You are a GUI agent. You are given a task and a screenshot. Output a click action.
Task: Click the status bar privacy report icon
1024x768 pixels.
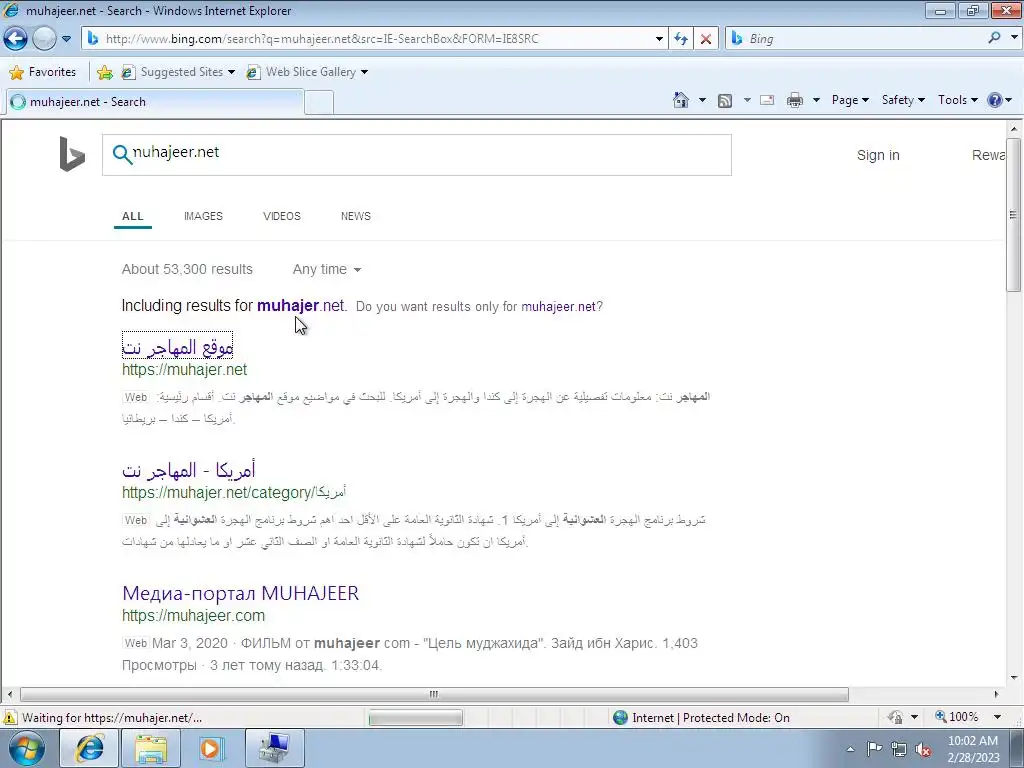click(895, 717)
